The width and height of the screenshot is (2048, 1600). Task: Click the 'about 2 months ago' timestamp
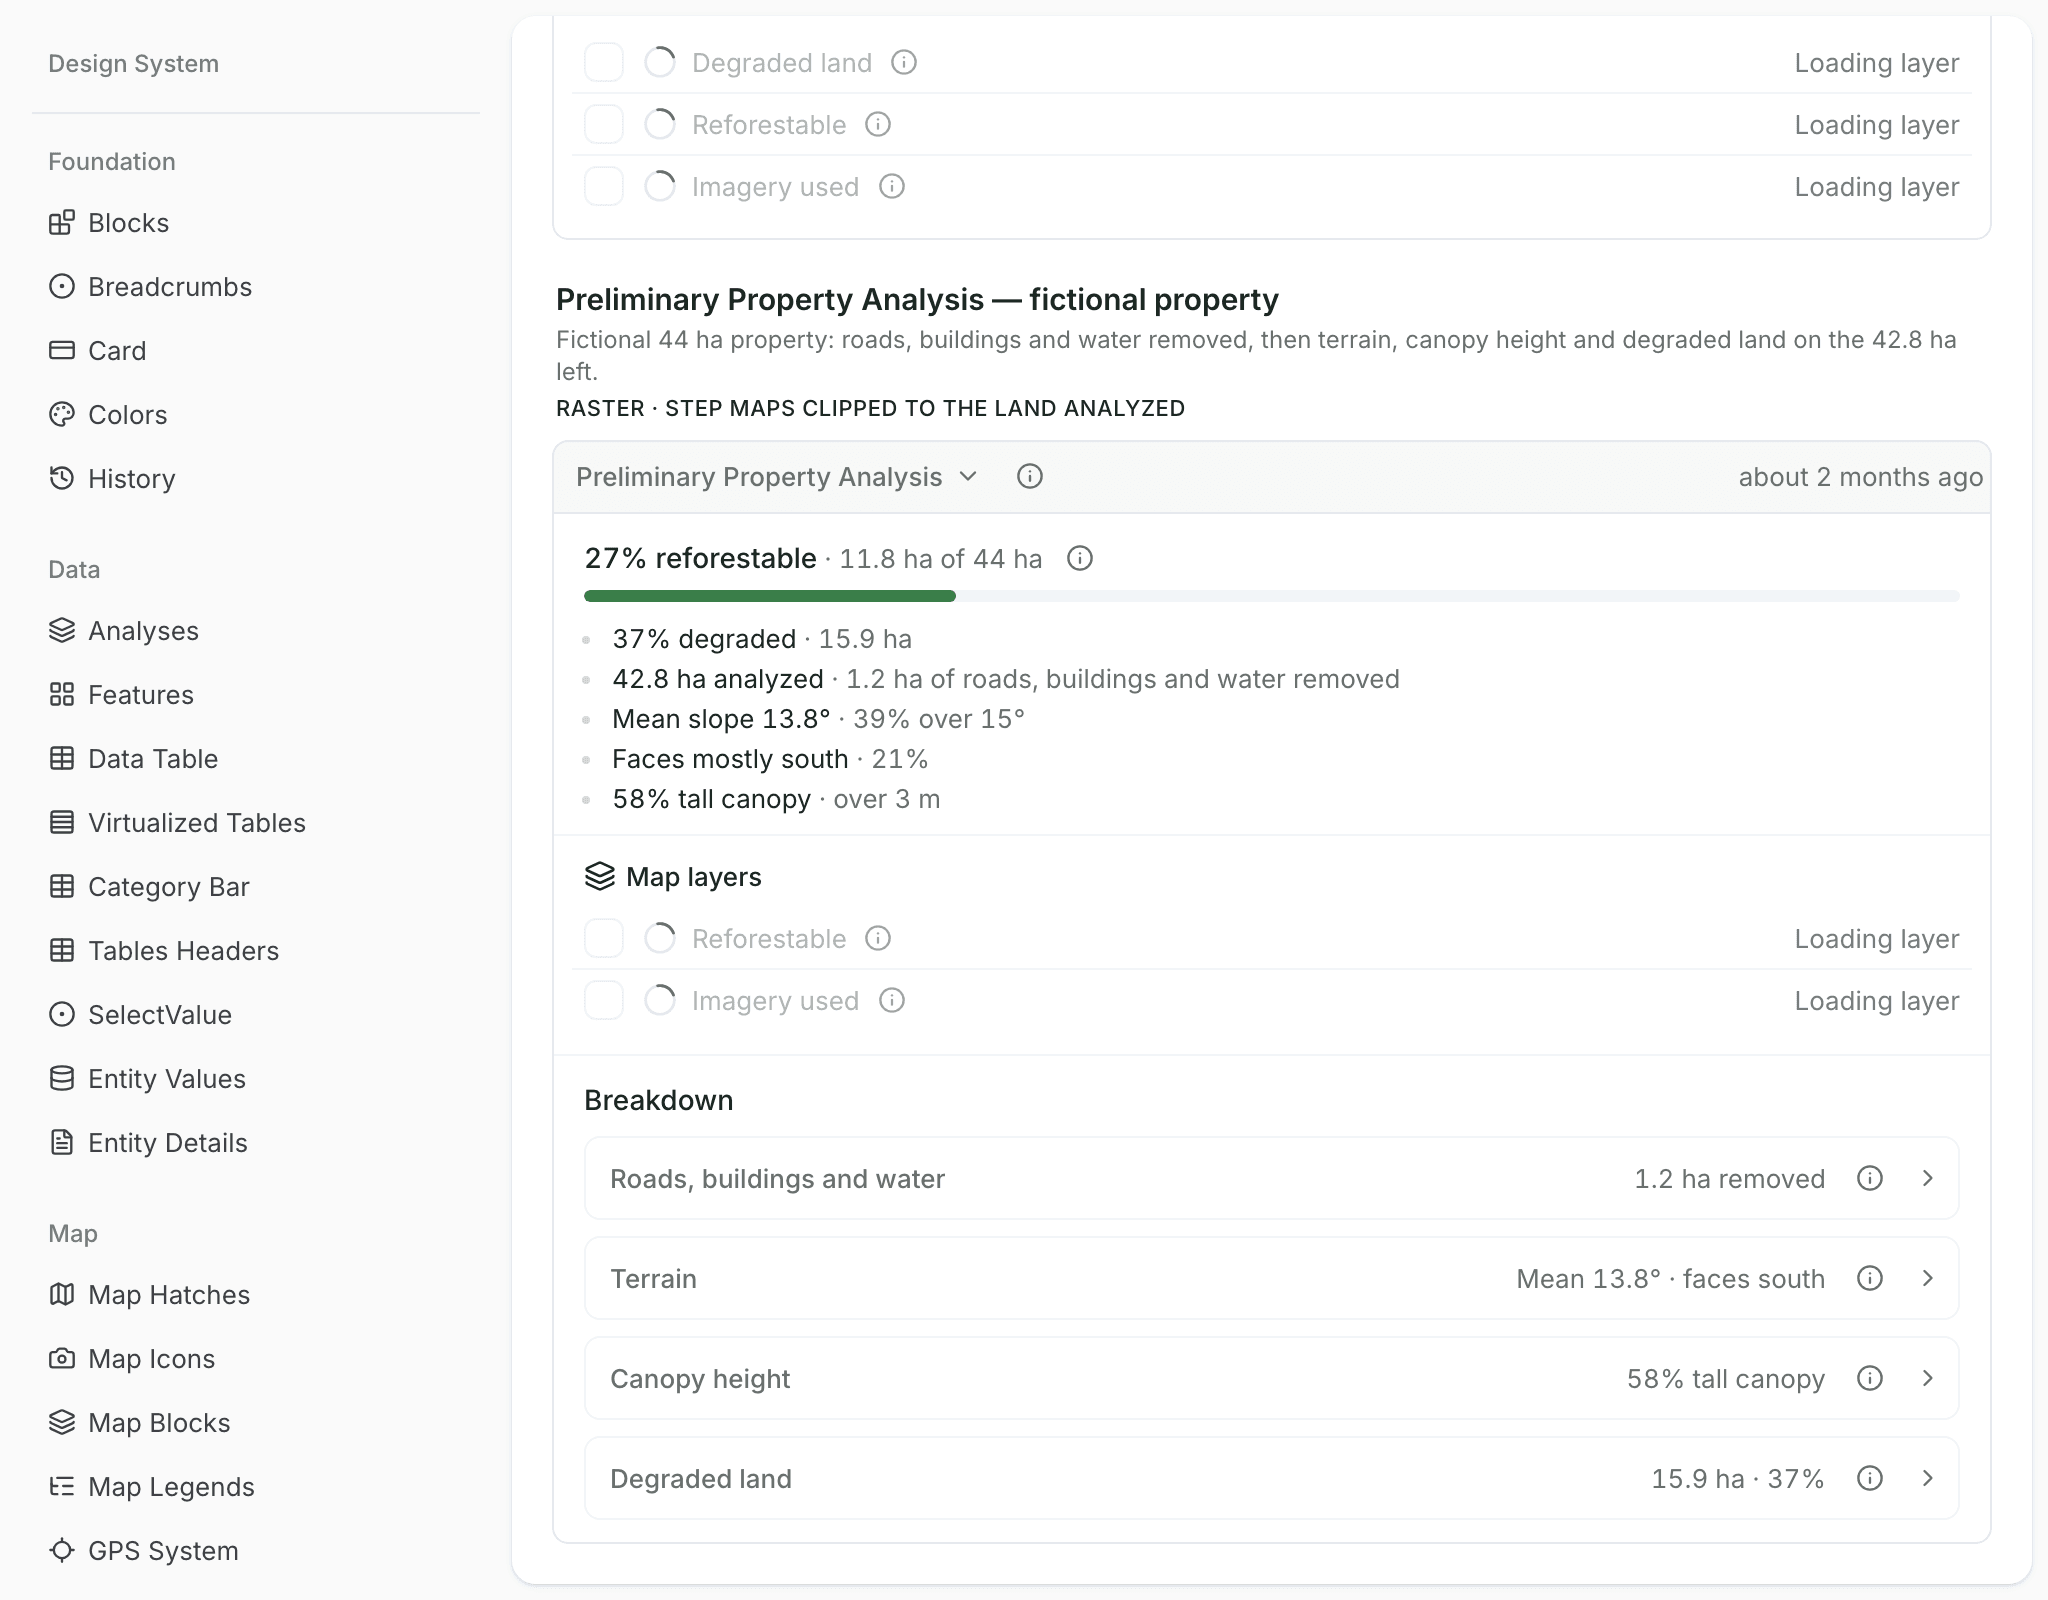click(x=1860, y=477)
